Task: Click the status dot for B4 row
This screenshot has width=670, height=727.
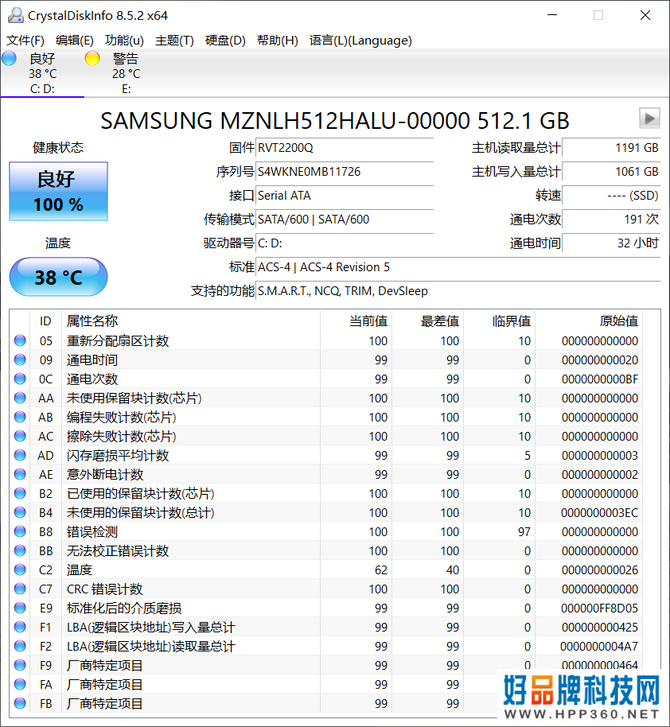Action: coord(20,512)
